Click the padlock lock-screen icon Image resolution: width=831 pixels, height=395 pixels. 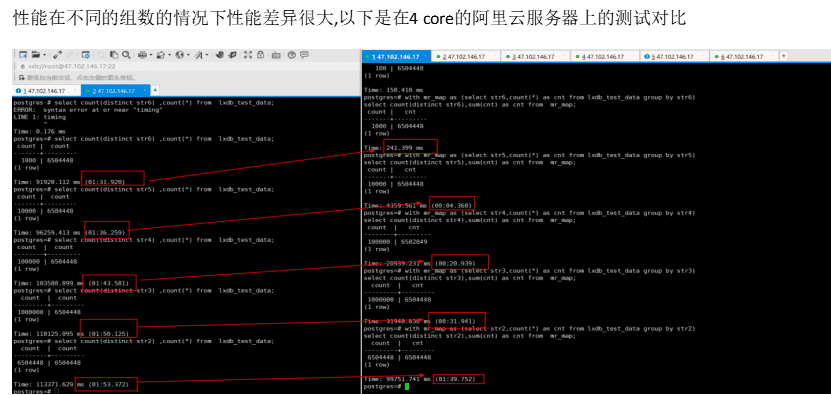(x=261, y=55)
